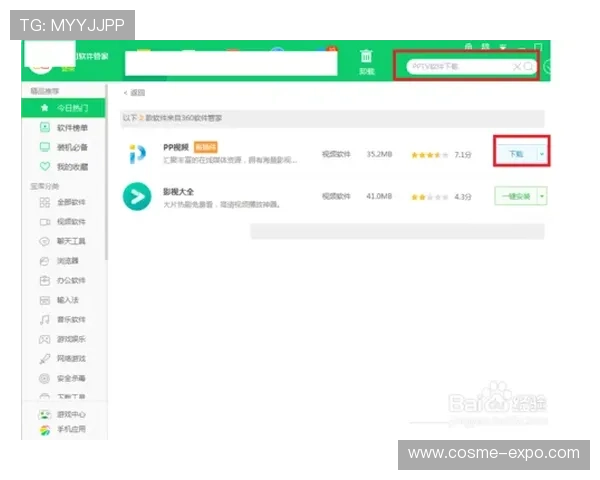Click the magnifier search icon in search box

(x=528, y=67)
